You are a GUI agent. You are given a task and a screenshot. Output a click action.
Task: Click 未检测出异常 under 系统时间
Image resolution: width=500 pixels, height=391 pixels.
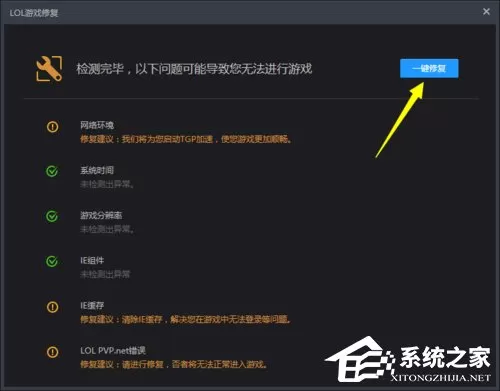tap(107, 184)
